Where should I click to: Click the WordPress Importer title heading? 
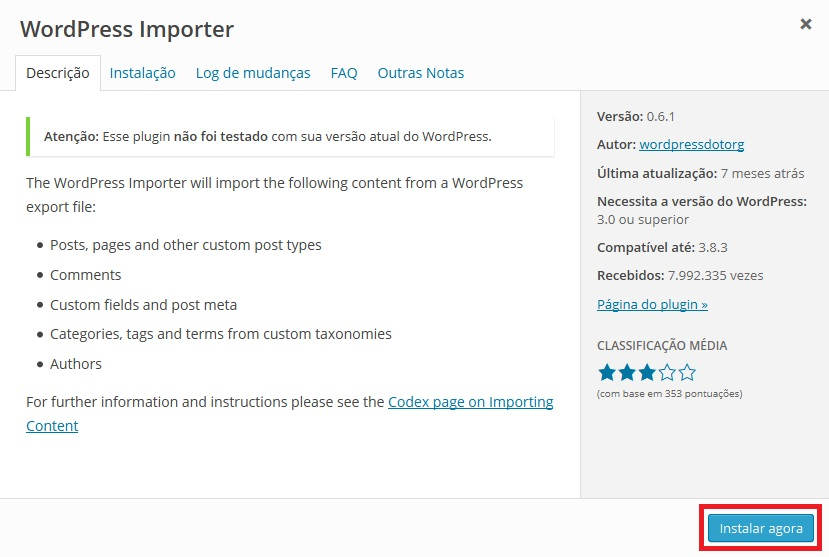tap(127, 29)
